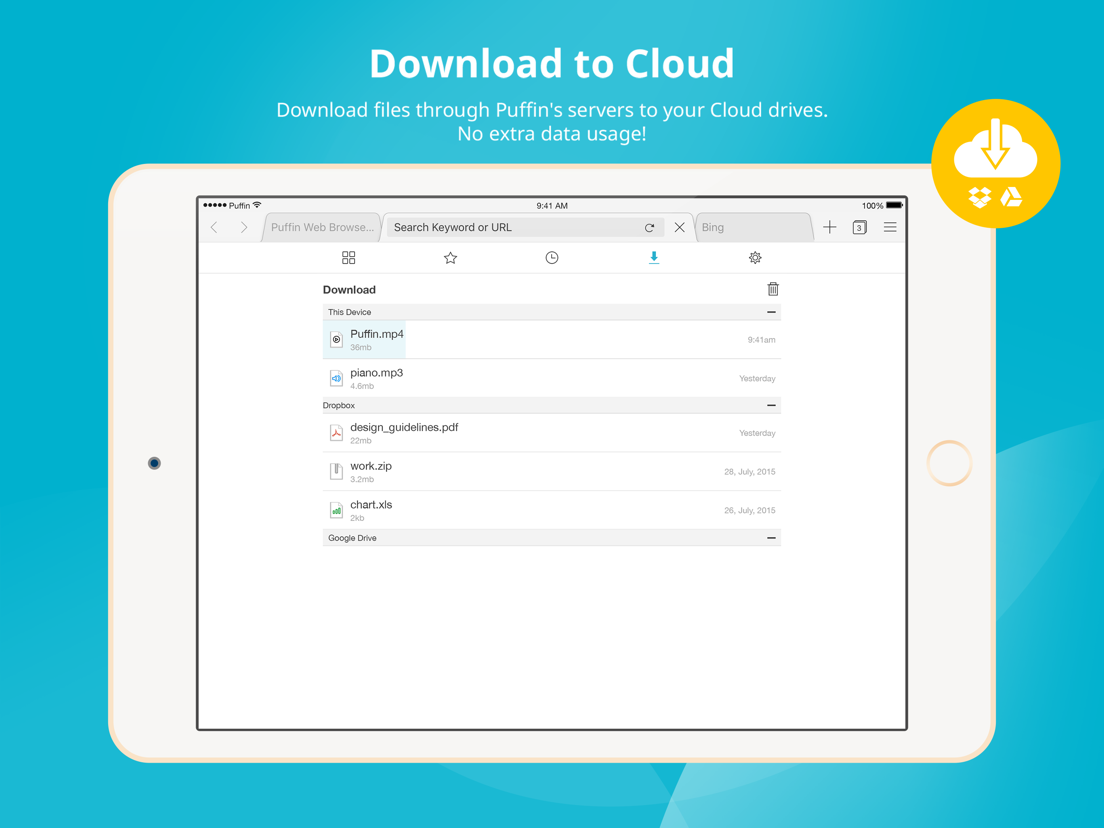The width and height of the screenshot is (1104, 828).
Task: Open design_guidelines.pdf
Action: pyautogui.click(x=552, y=433)
